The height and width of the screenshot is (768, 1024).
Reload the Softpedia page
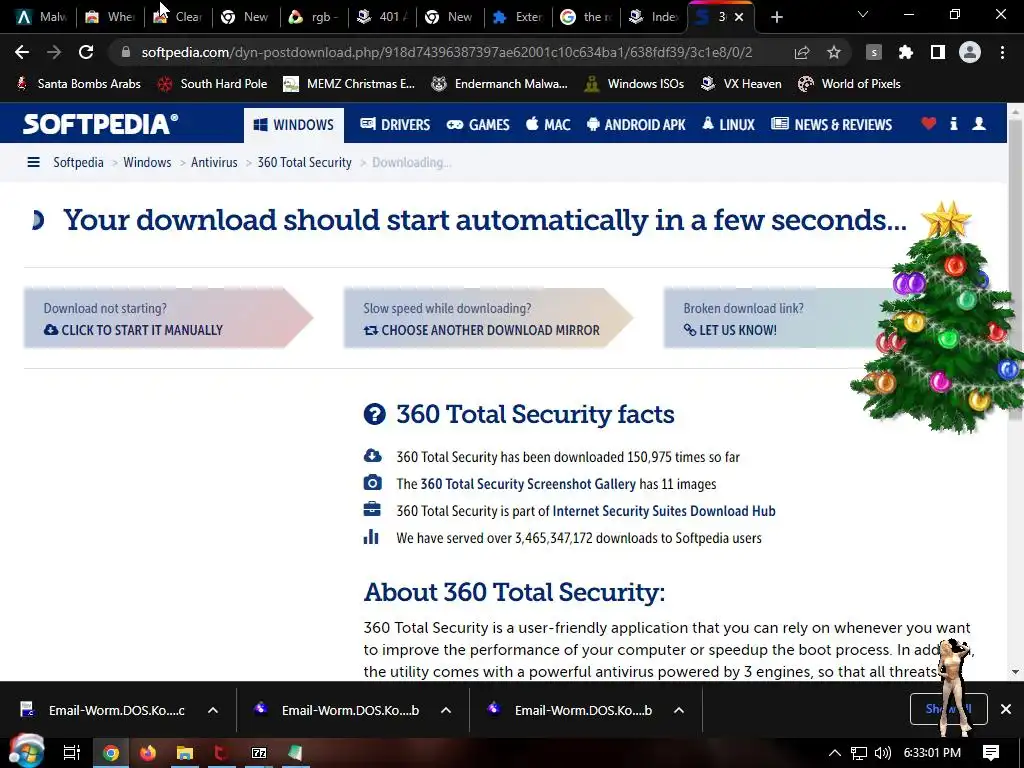coord(86,52)
